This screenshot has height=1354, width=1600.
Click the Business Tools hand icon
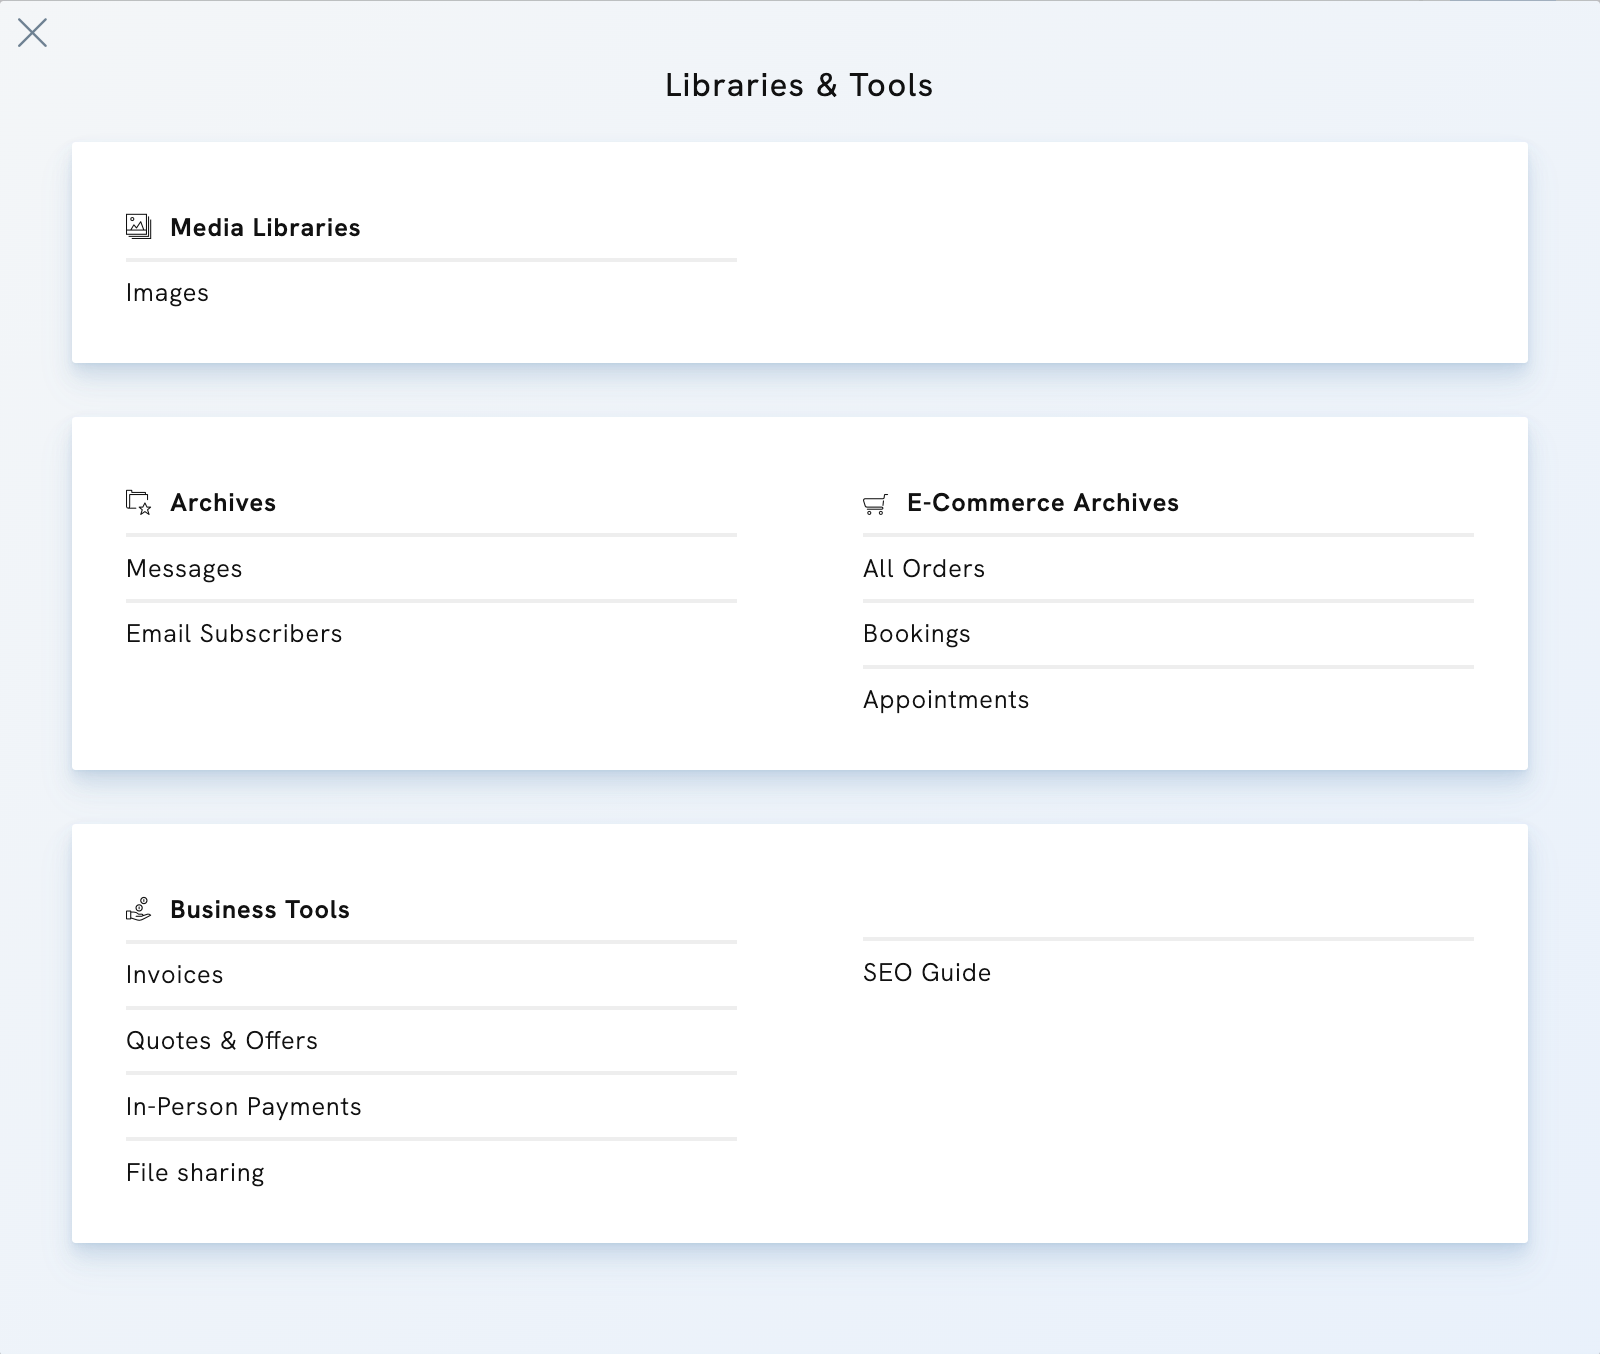pos(138,909)
